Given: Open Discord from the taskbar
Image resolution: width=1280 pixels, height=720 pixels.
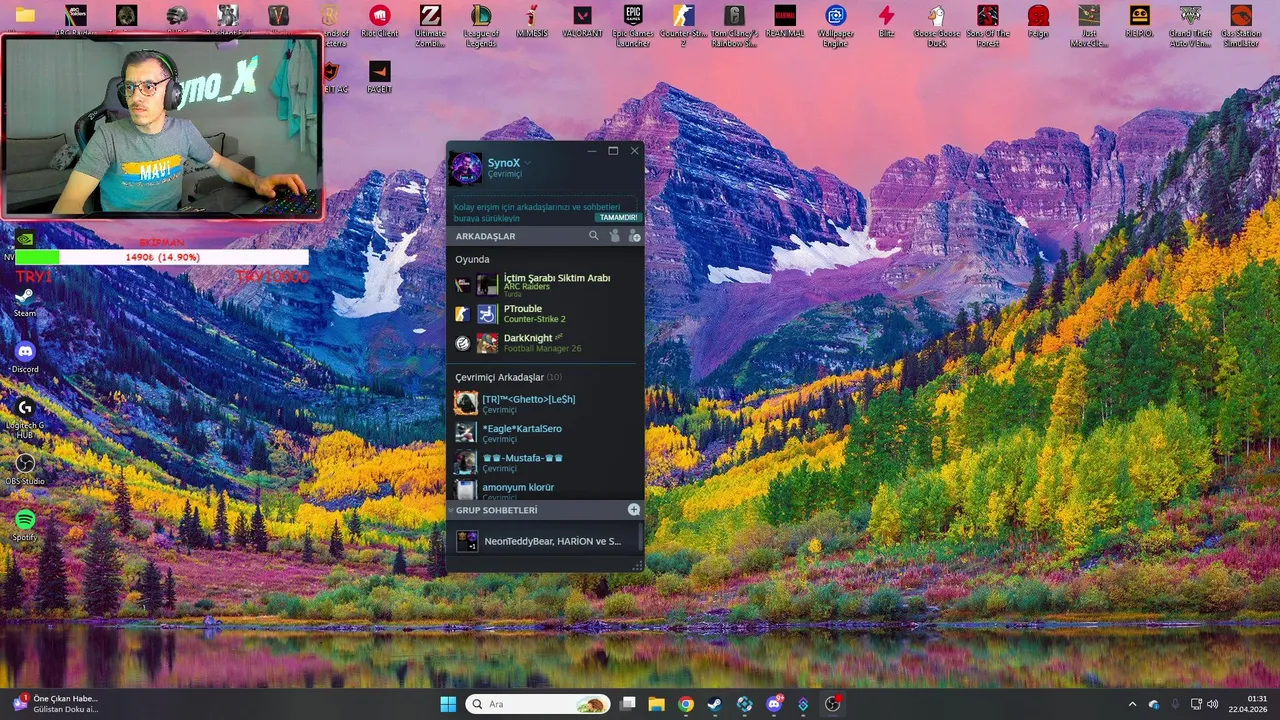Looking at the screenshot, I should coord(773,704).
